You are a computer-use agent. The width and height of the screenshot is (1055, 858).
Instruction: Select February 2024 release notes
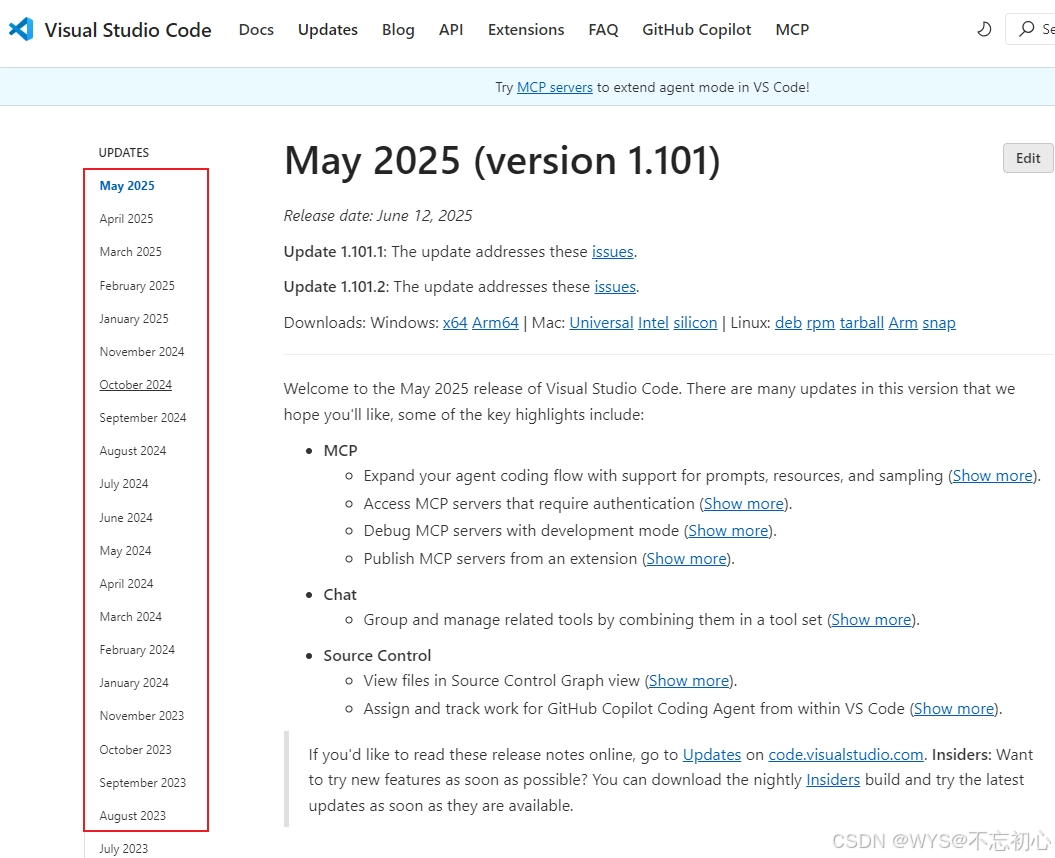point(137,650)
